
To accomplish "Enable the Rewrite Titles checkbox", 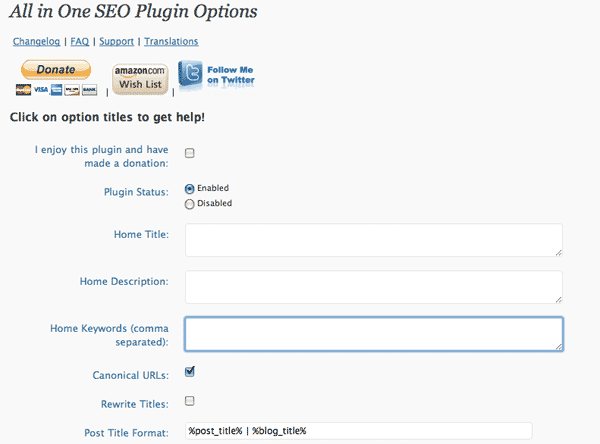I will click(190, 402).
